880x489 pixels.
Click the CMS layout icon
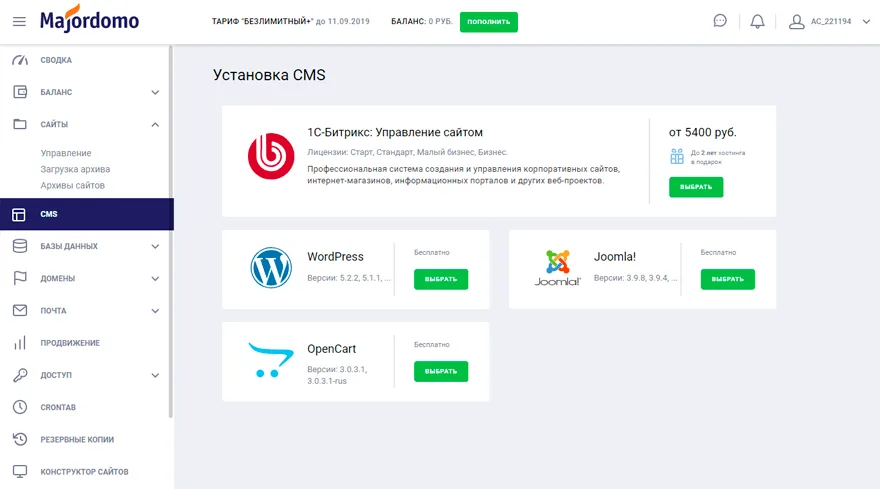pyautogui.click(x=19, y=214)
